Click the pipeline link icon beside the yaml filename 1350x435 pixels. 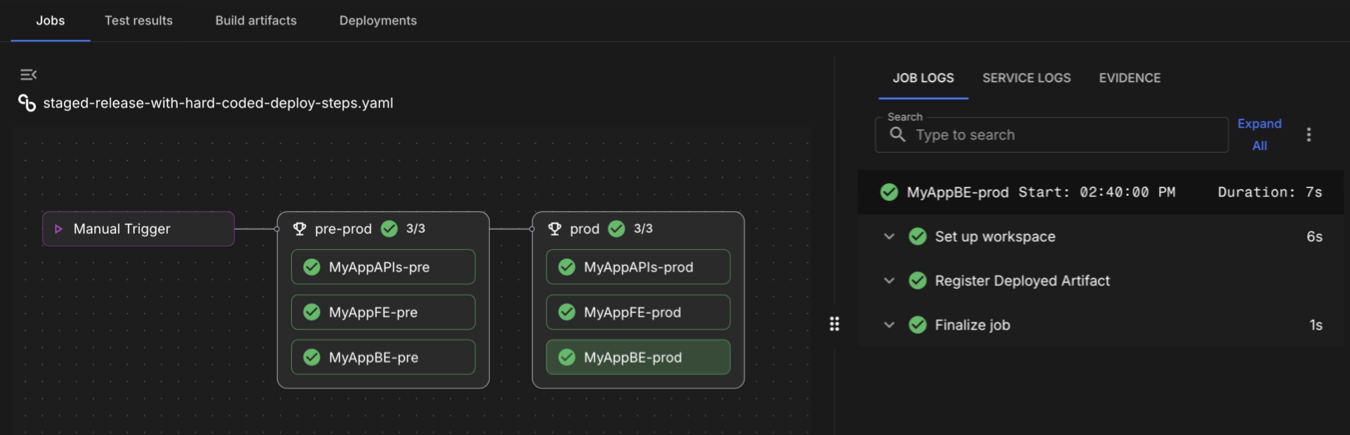pos(27,103)
